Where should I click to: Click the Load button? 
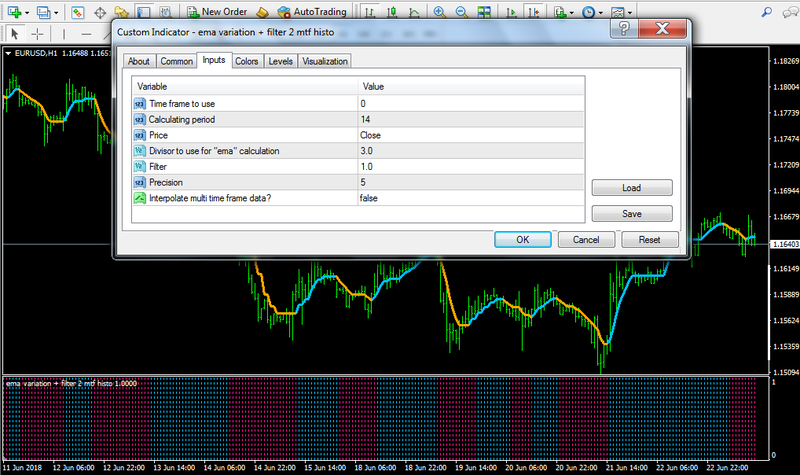631,187
